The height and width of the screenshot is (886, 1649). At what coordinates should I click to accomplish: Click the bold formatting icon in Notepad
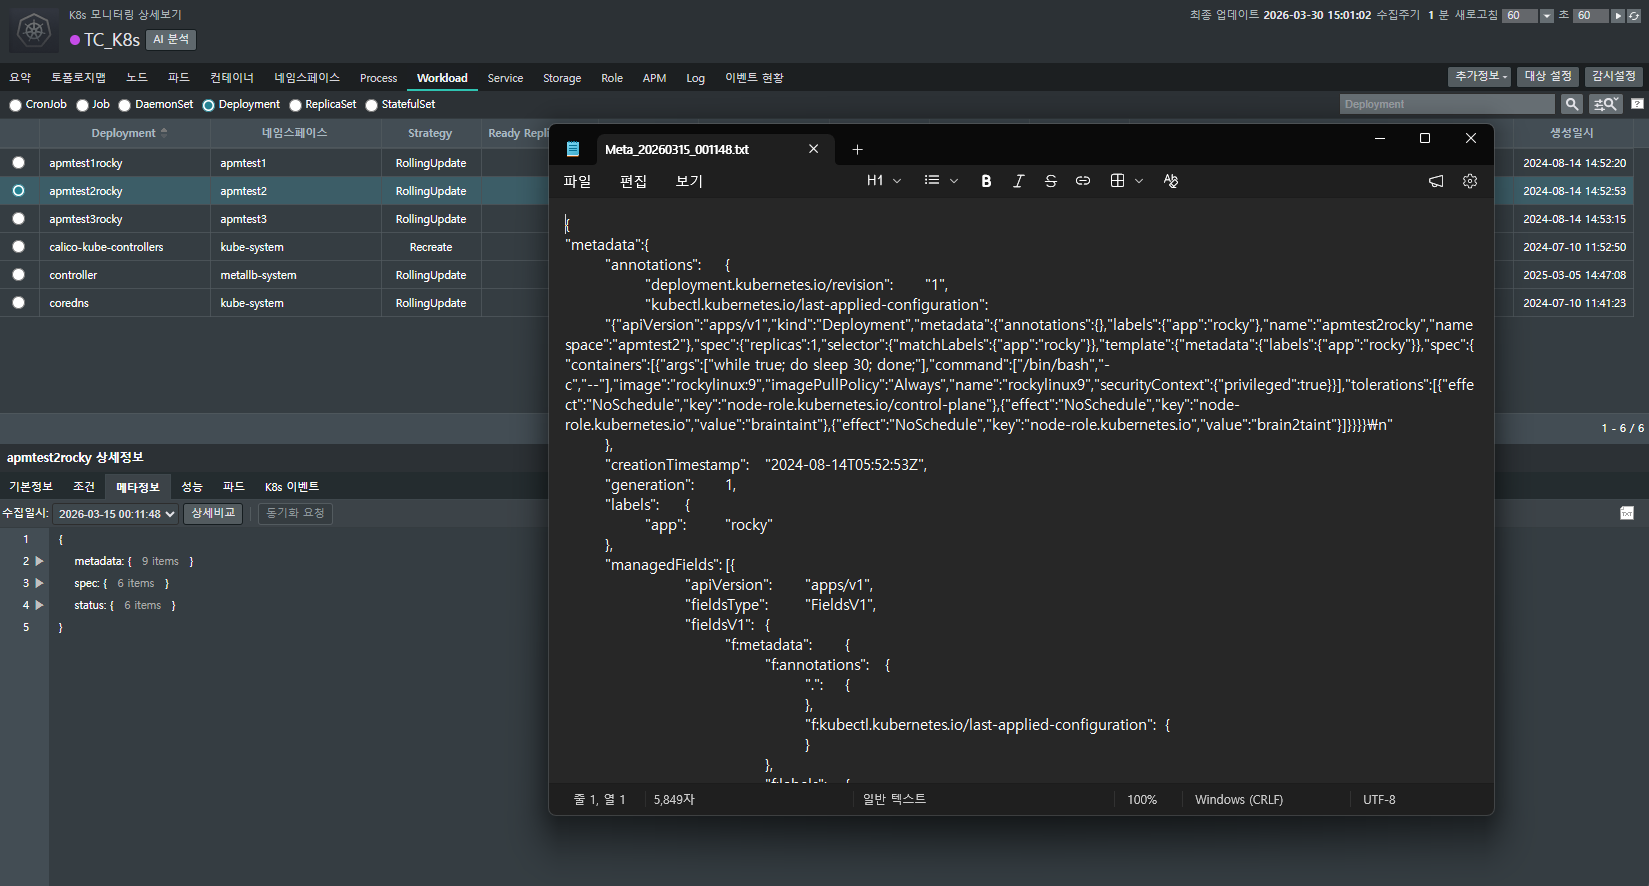986,181
